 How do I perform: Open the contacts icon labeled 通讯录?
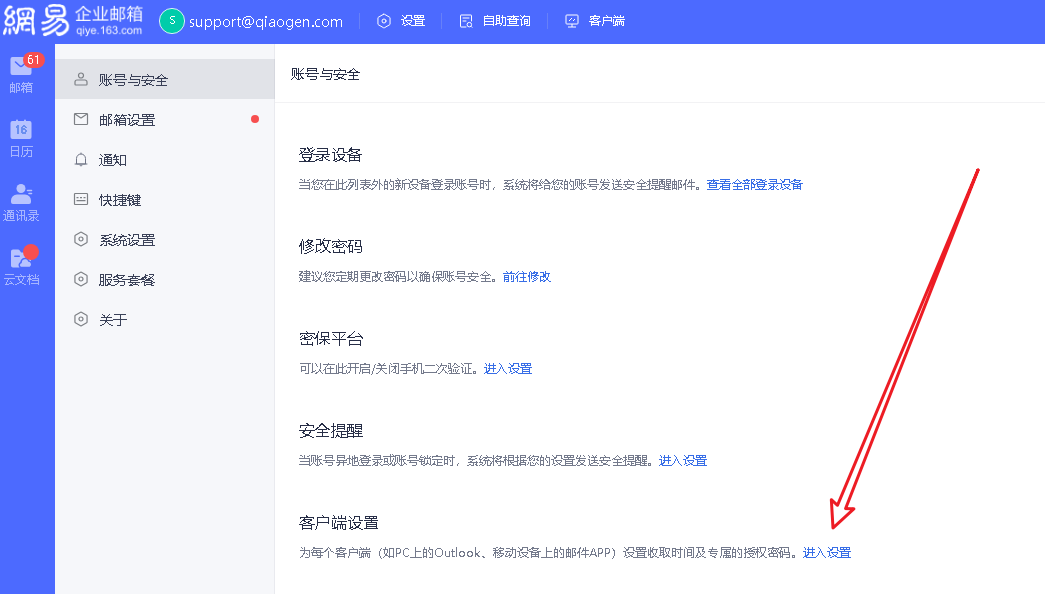point(21,194)
